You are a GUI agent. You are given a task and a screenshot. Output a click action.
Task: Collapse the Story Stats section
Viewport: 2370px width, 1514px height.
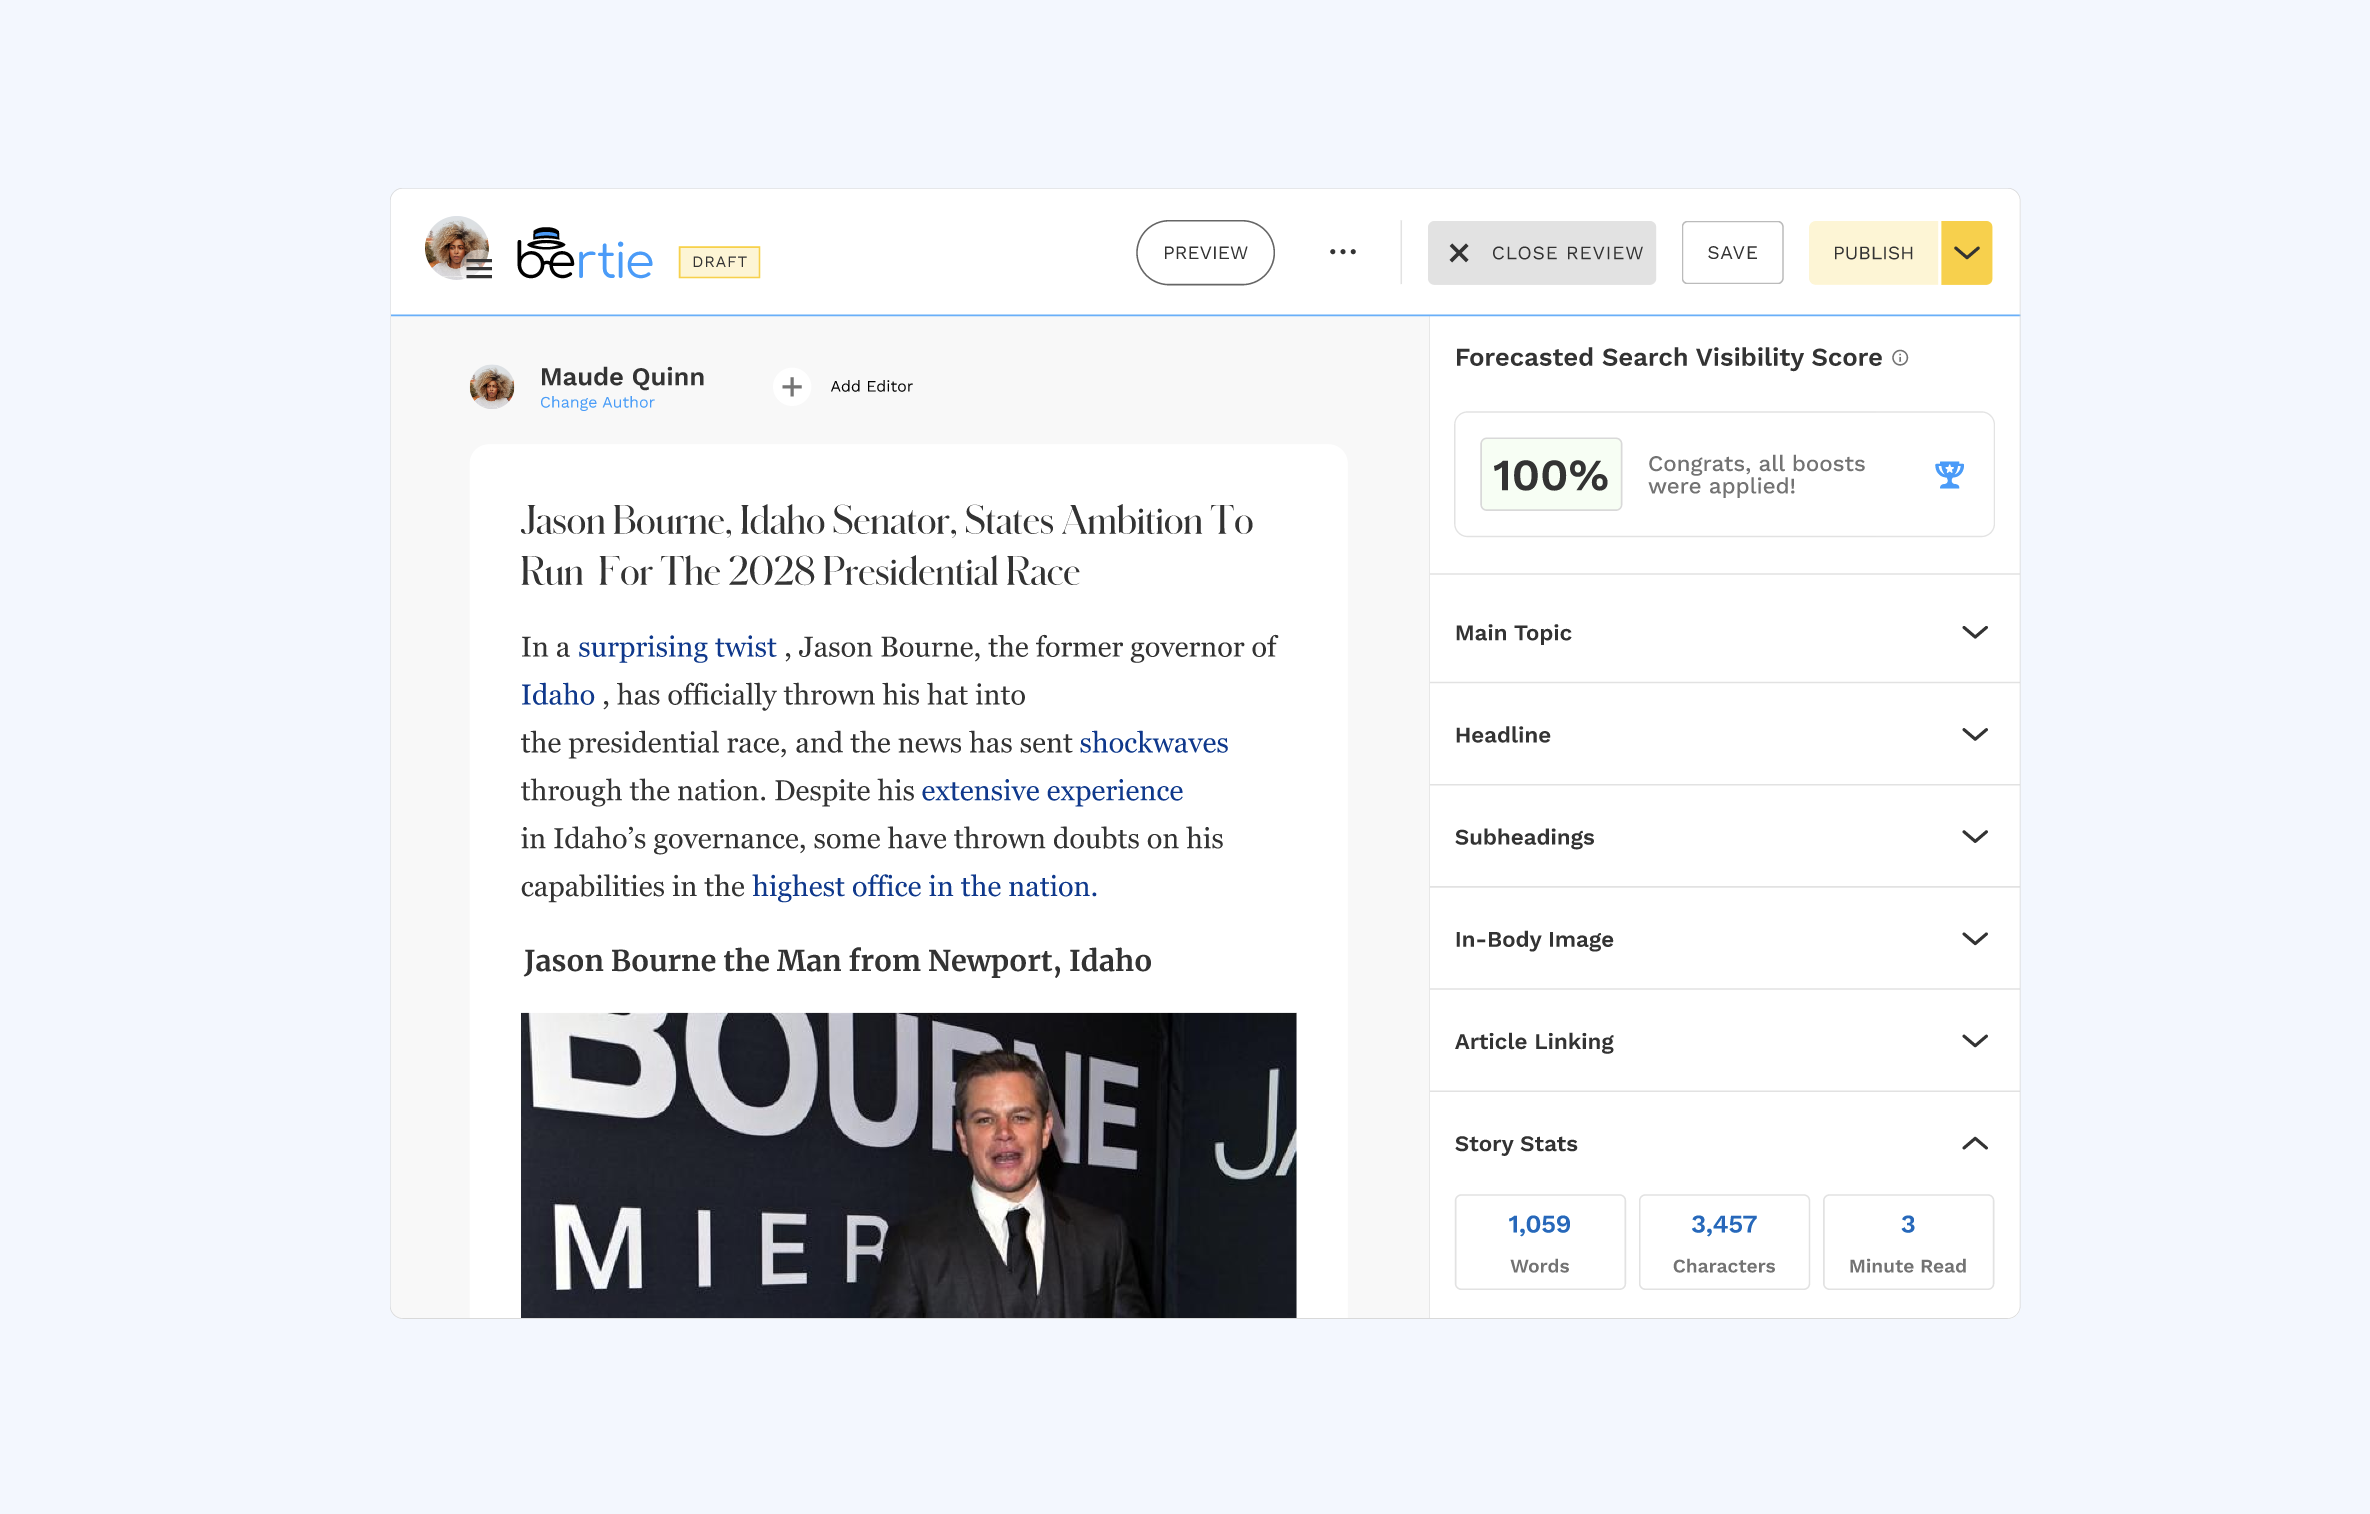pyautogui.click(x=1974, y=1143)
